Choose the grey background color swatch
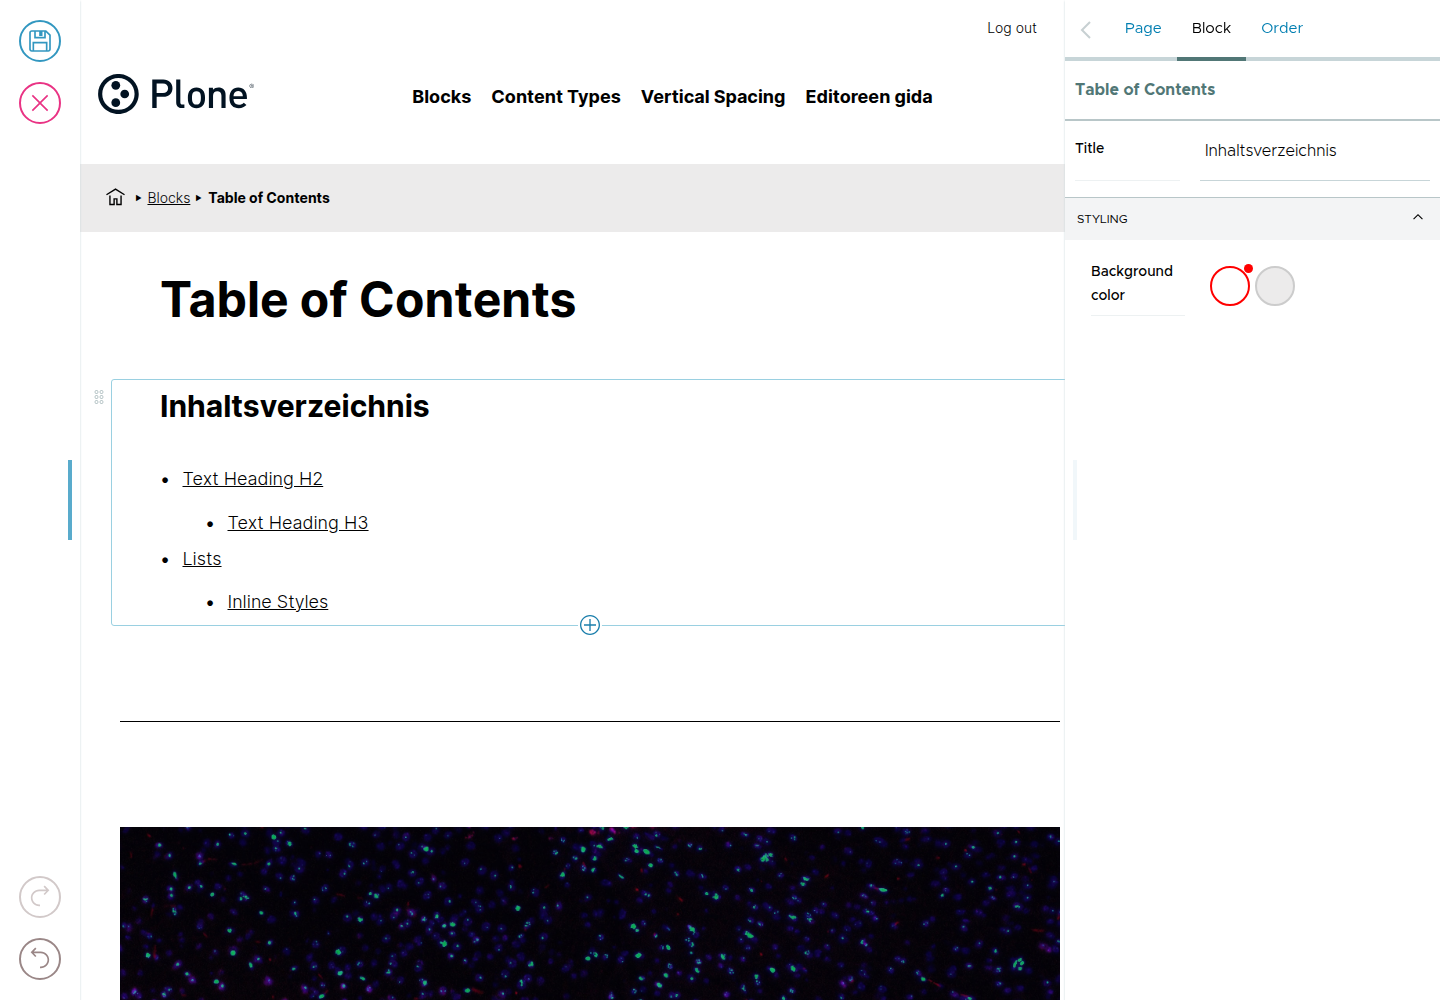 point(1275,286)
